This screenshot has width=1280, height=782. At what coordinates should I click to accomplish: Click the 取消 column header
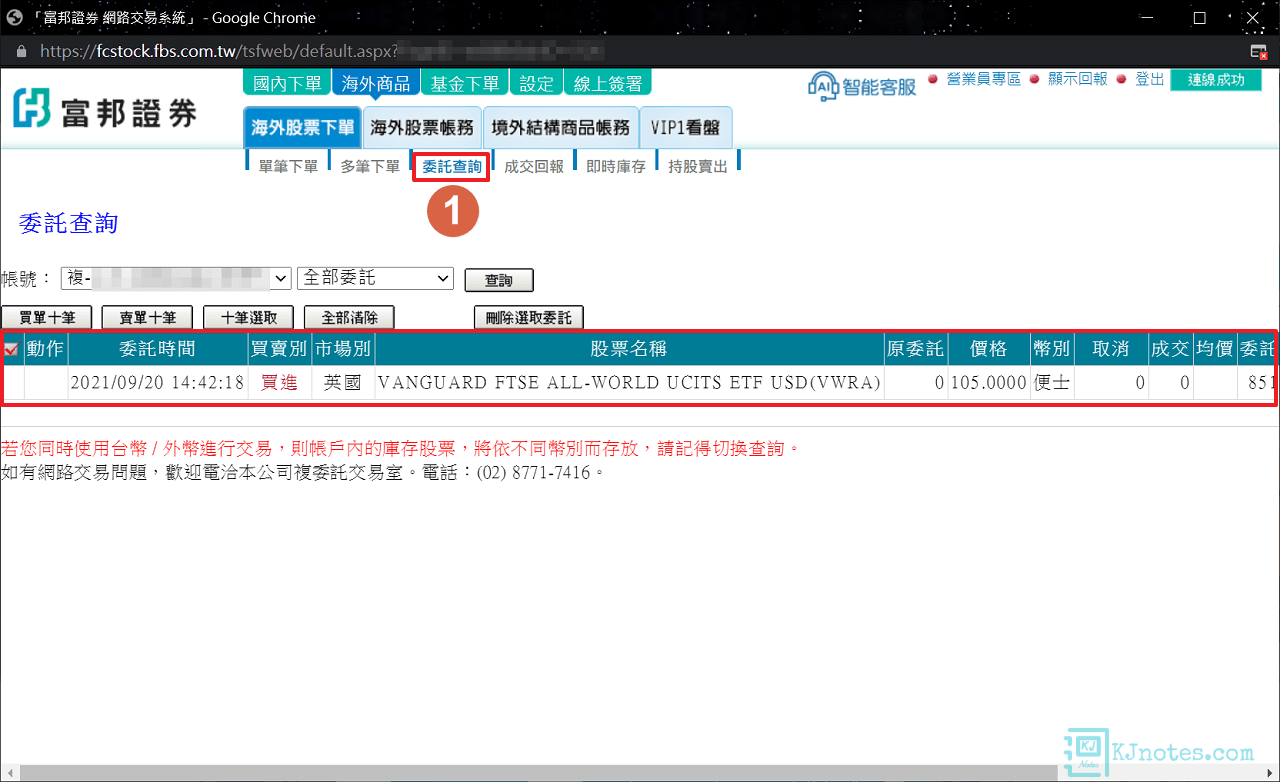1111,349
